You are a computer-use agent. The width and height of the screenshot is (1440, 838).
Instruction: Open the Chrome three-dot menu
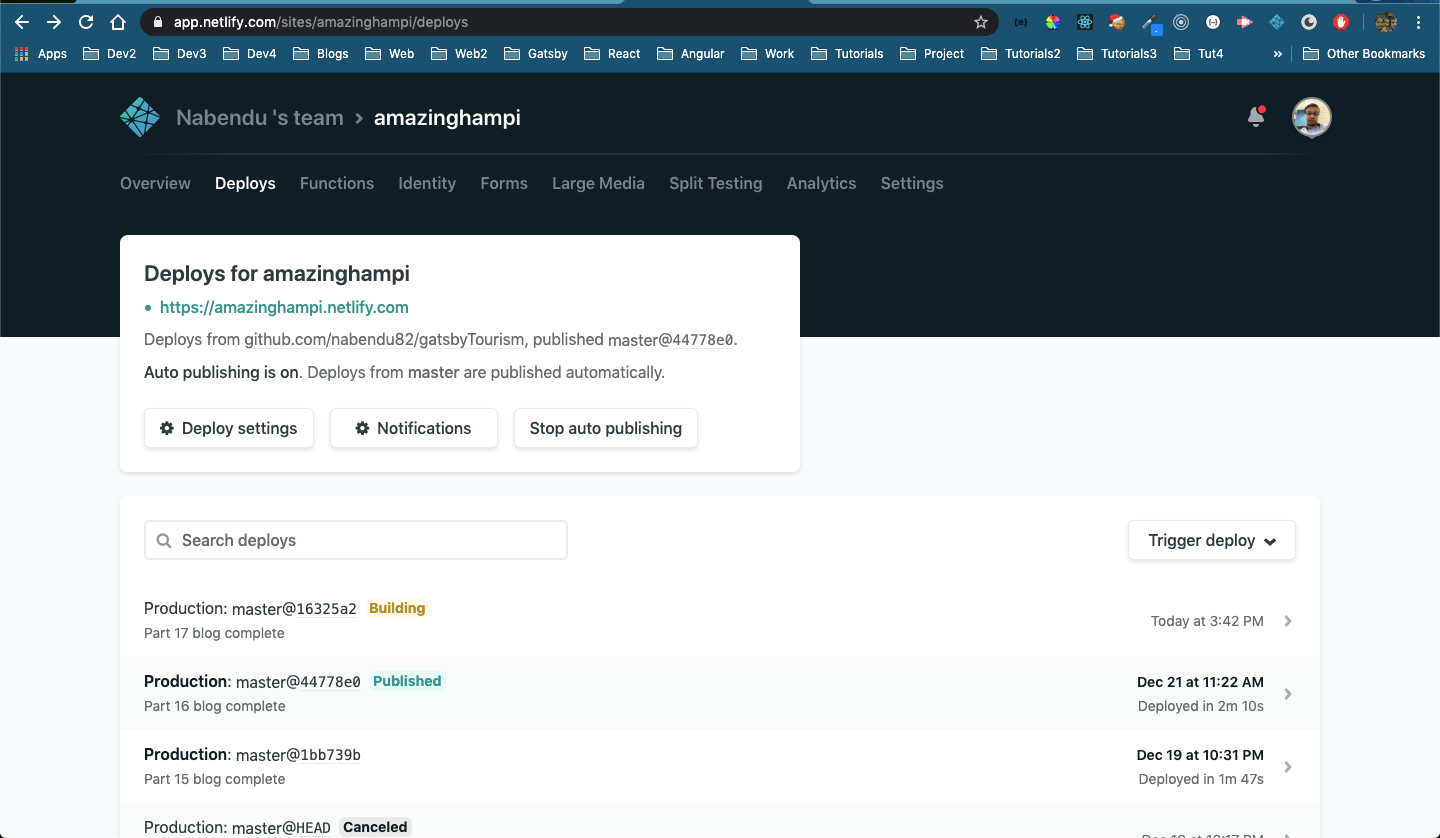(1418, 22)
